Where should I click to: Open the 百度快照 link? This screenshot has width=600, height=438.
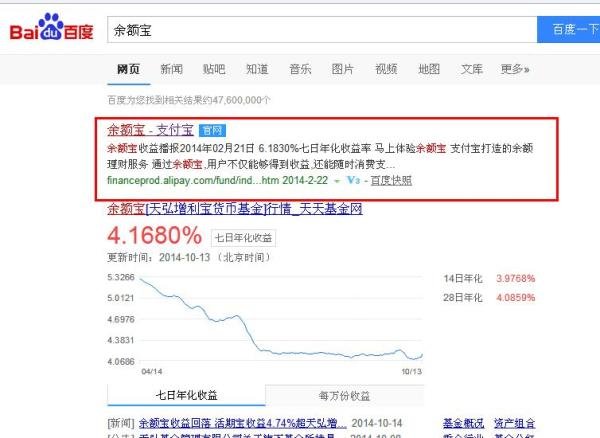click(x=391, y=180)
